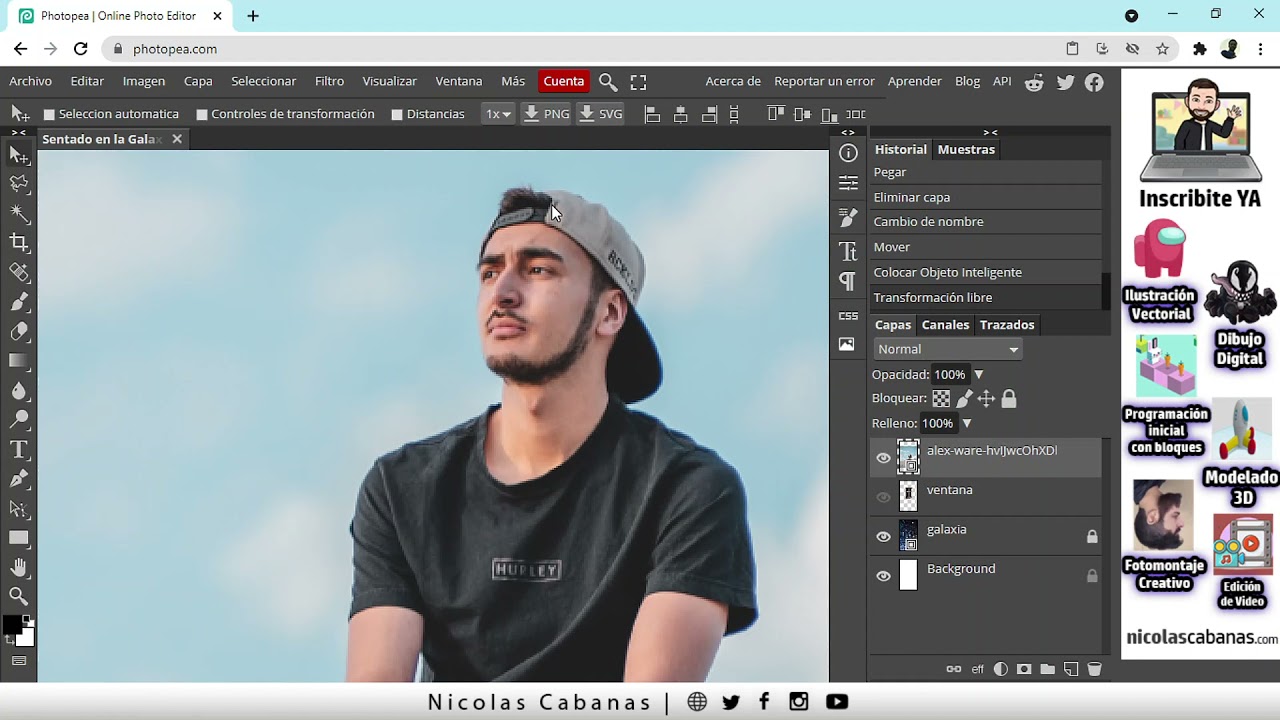
Task: Enable the Distancias checkbox
Action: click(x=397, y=115)
